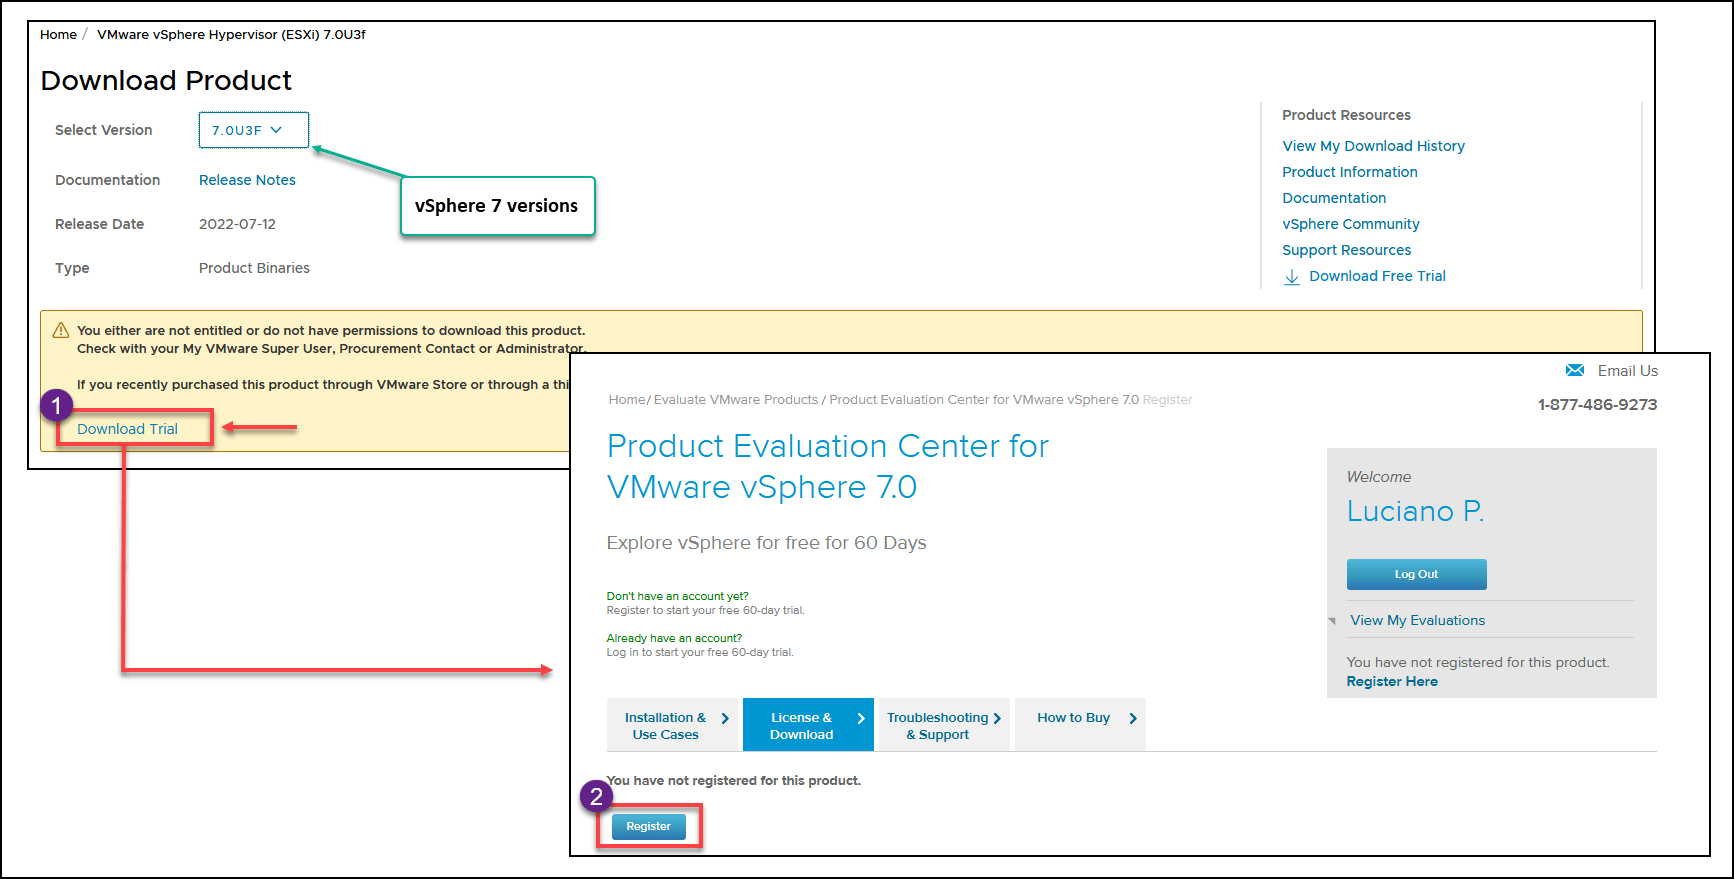The width and height of the screenshot is (1734, 879).
Task: Click the Don't have an account yet? text
Action: click(x=677, y=596)
